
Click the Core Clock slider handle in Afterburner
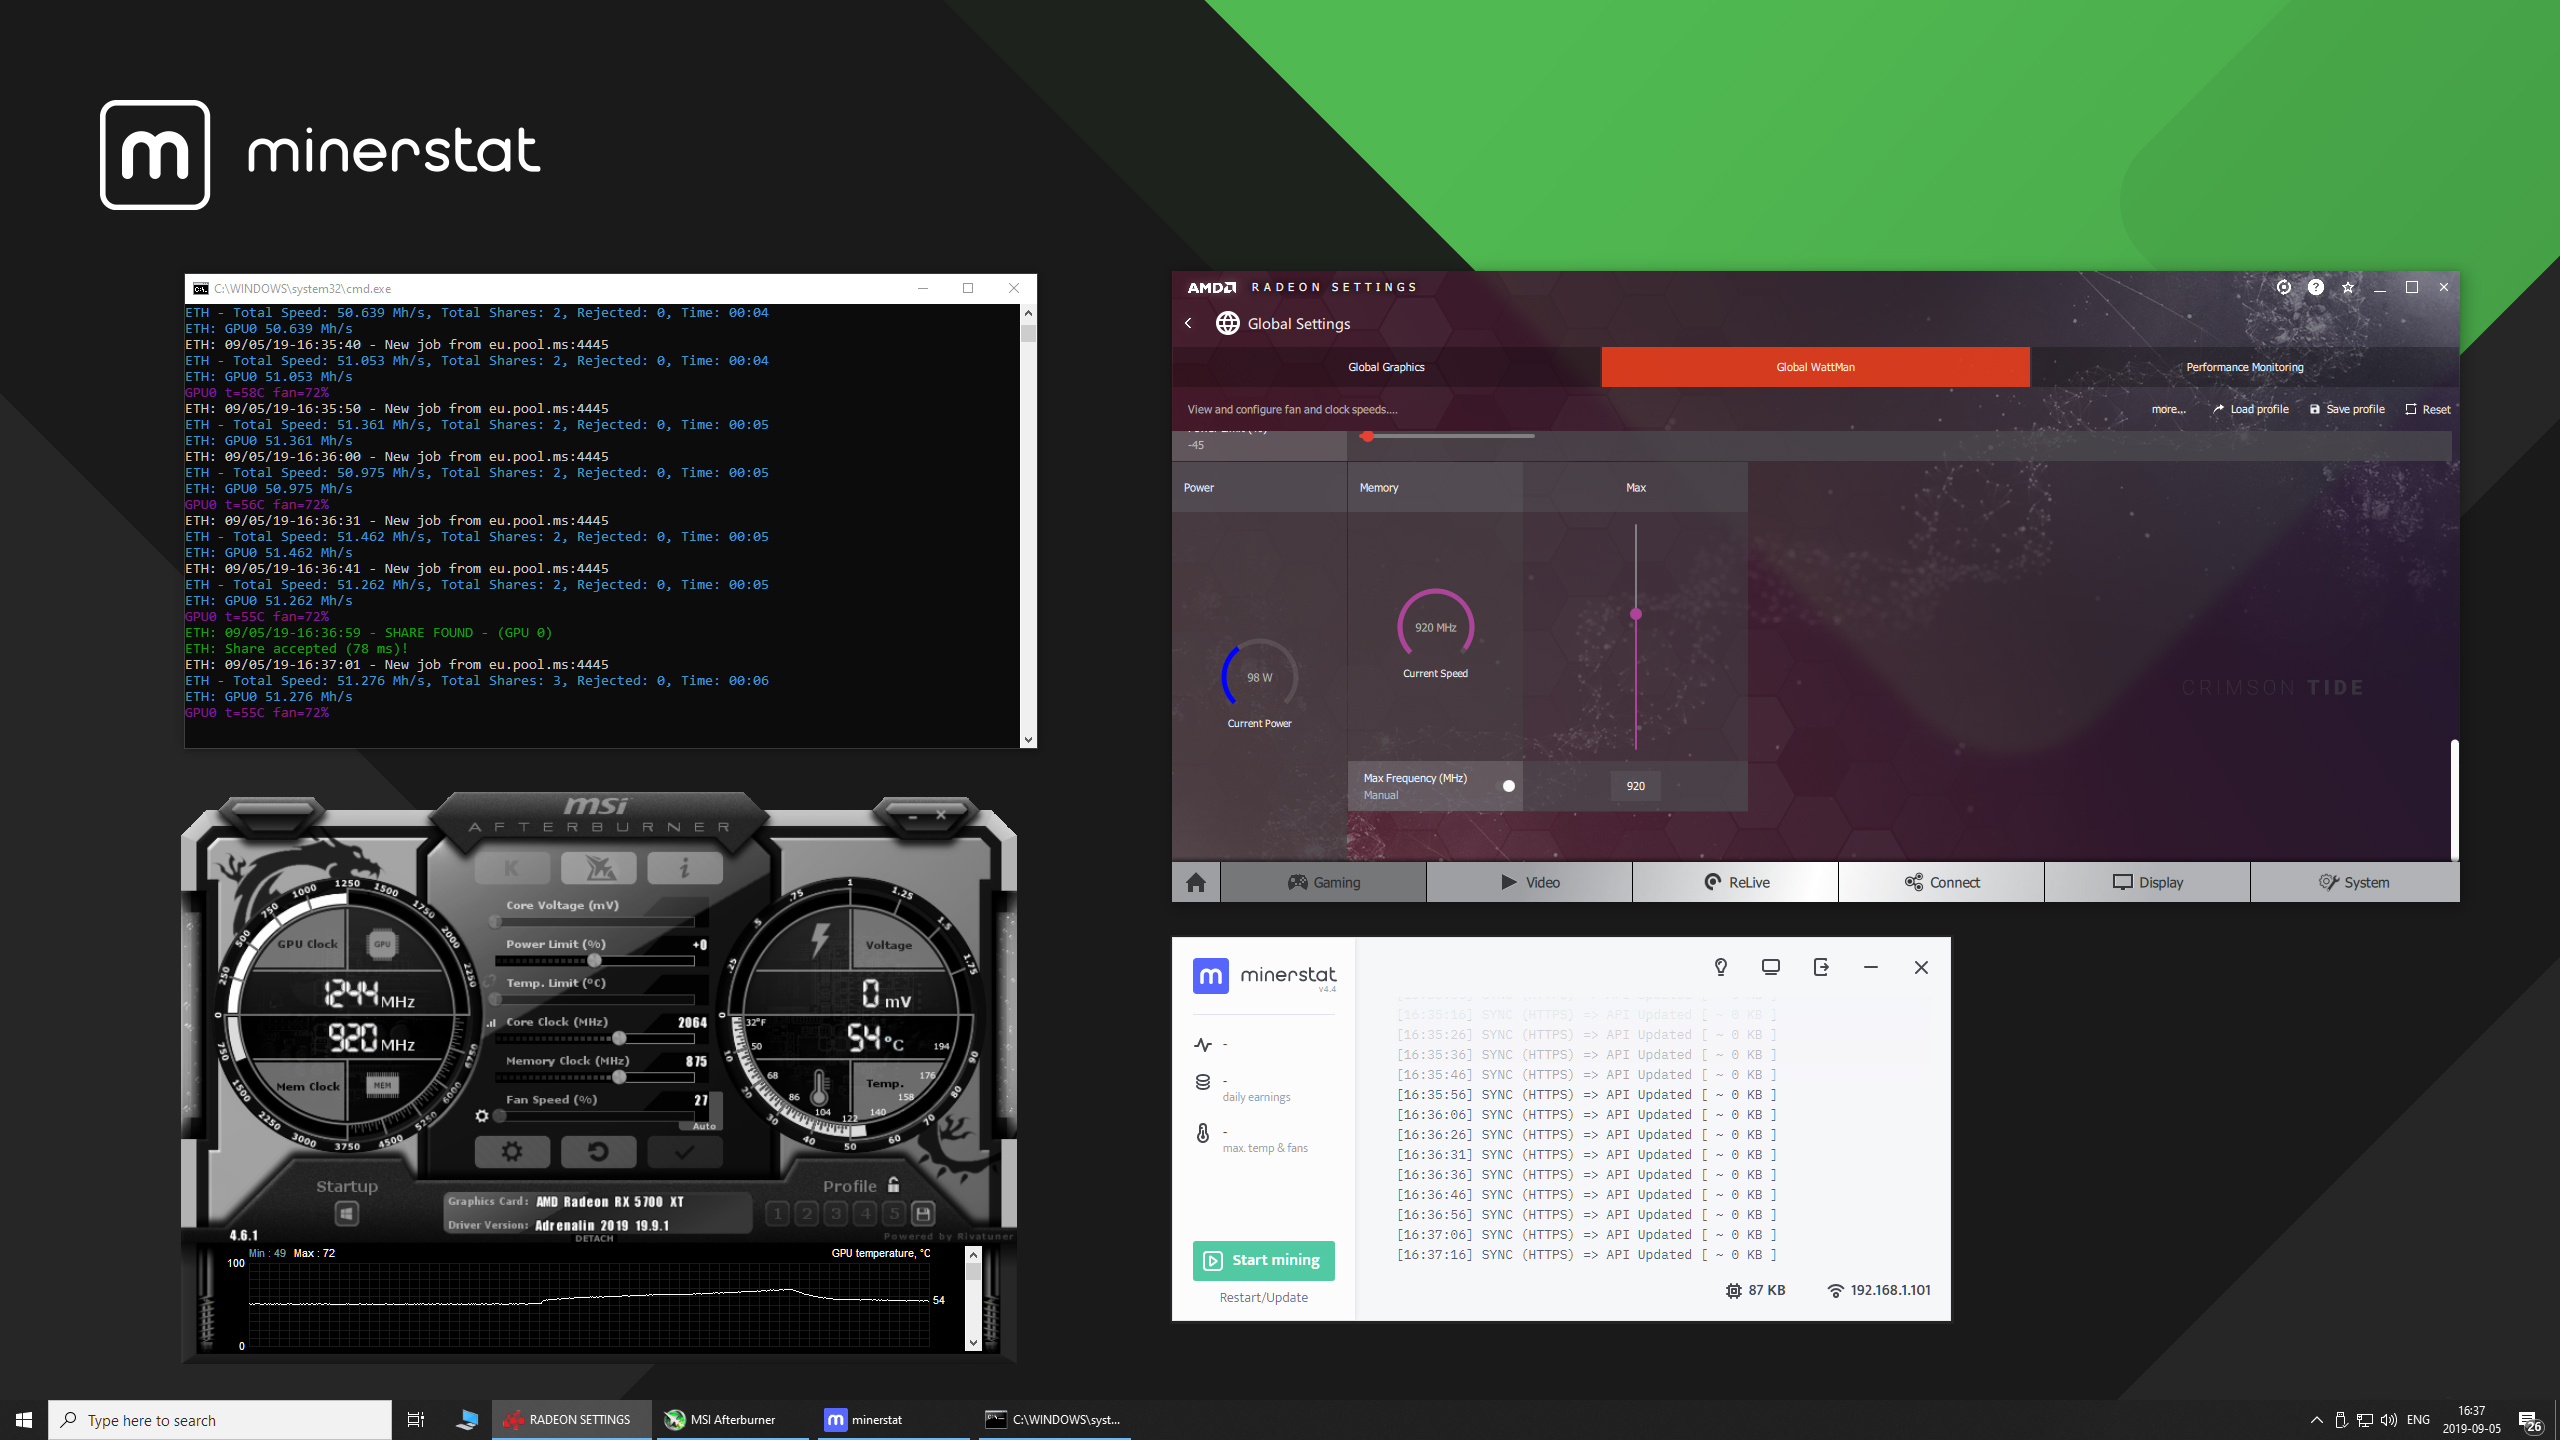click(619, 1038)
